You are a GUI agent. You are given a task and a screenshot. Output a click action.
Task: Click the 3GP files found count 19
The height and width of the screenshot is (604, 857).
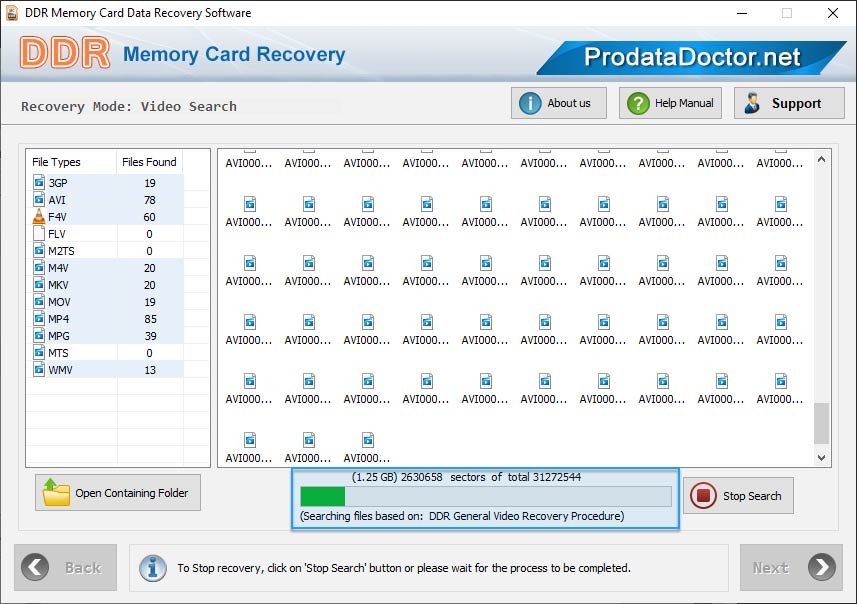tap(150, 183)
